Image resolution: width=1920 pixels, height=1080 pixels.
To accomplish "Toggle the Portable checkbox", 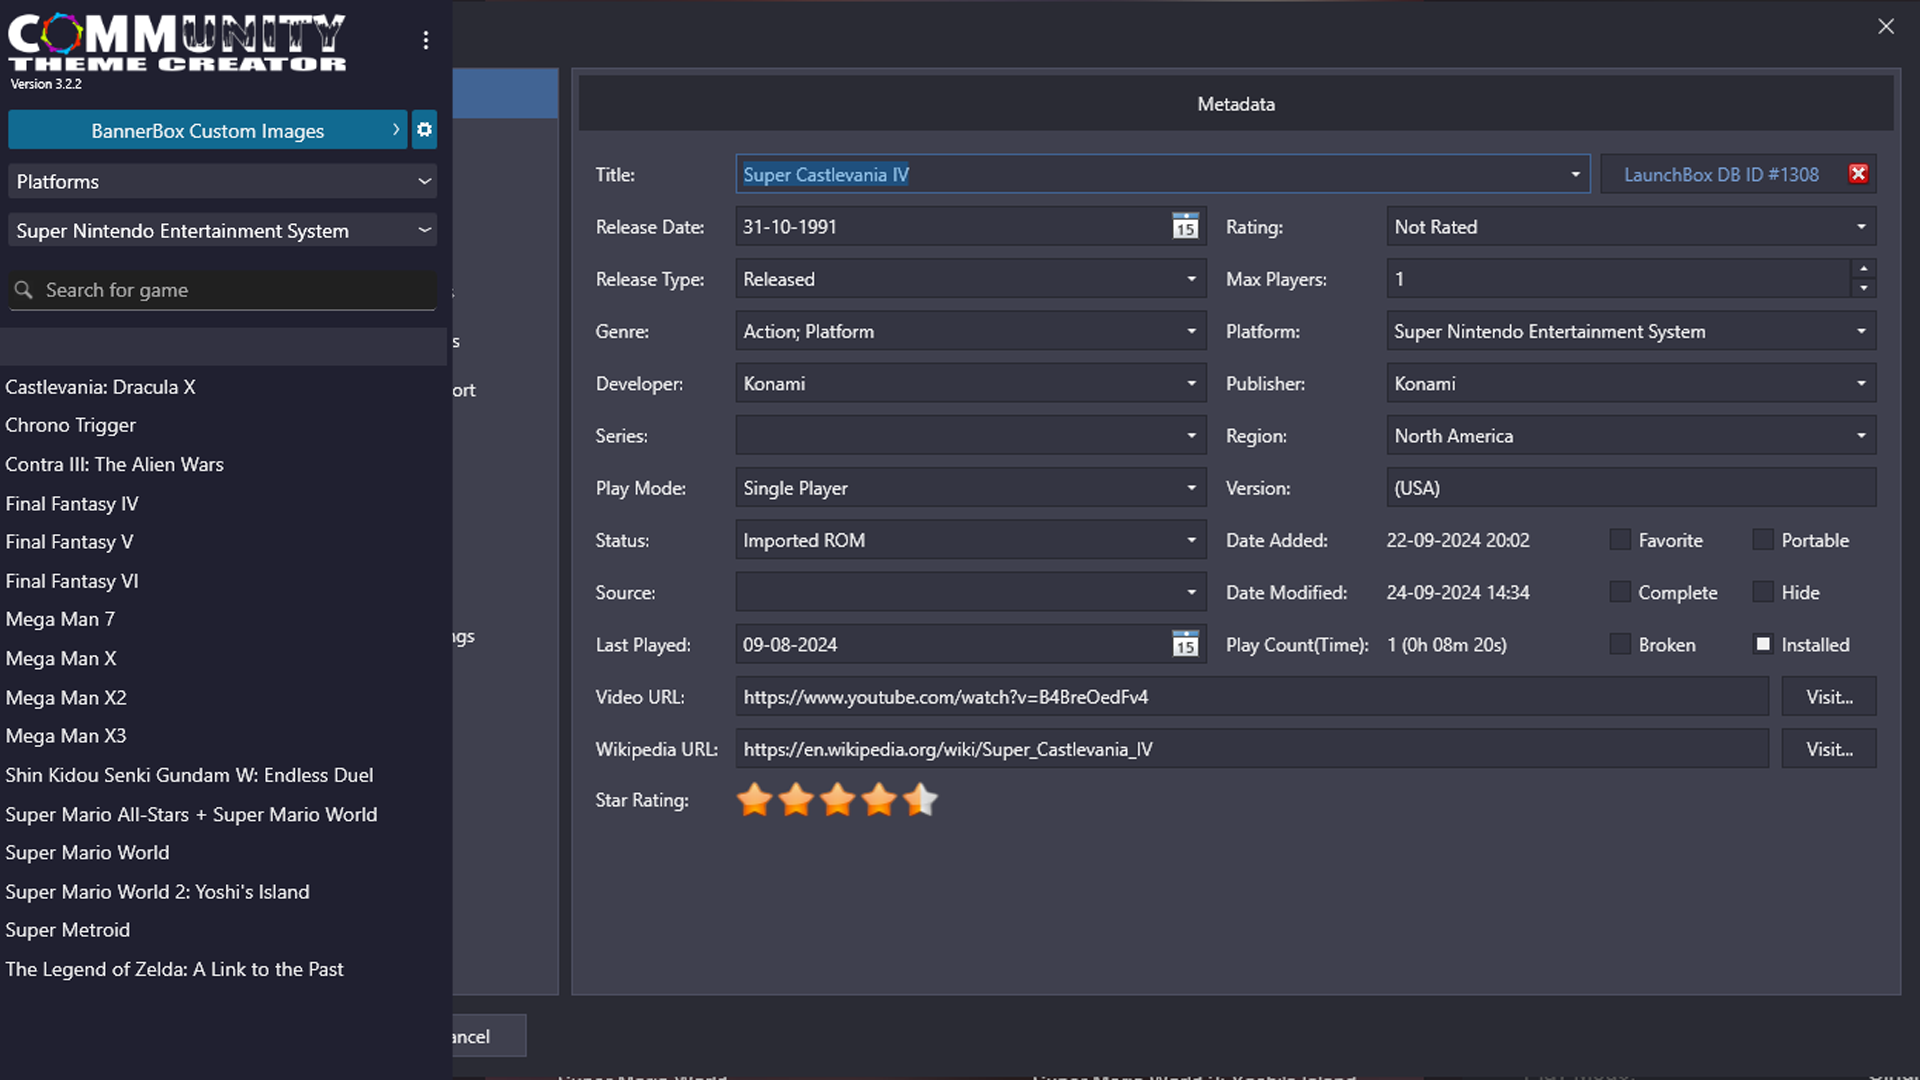I will [x=1763, y=540].
